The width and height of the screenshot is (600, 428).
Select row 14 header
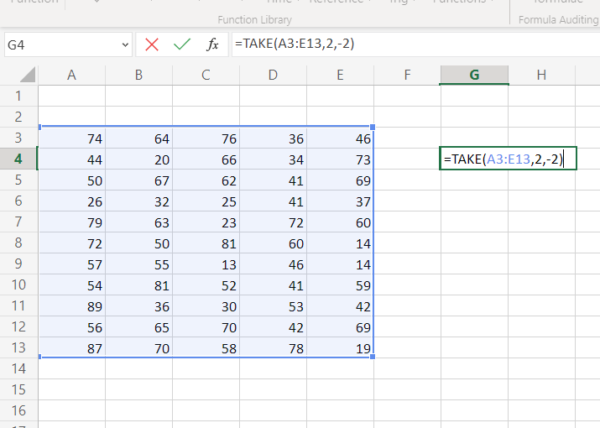pos(18,369)
